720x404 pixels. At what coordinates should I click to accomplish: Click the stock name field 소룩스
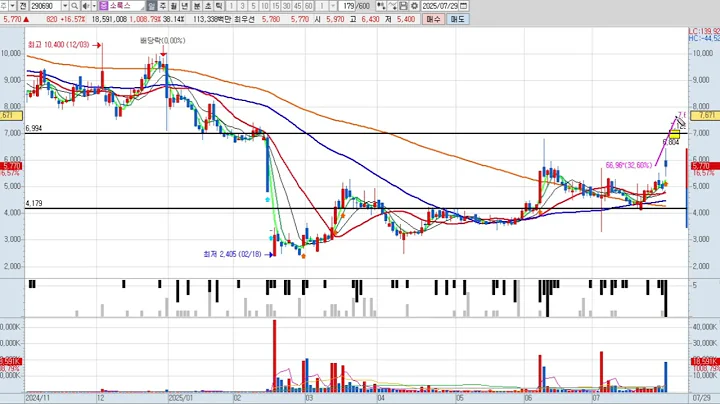[126, 6]
